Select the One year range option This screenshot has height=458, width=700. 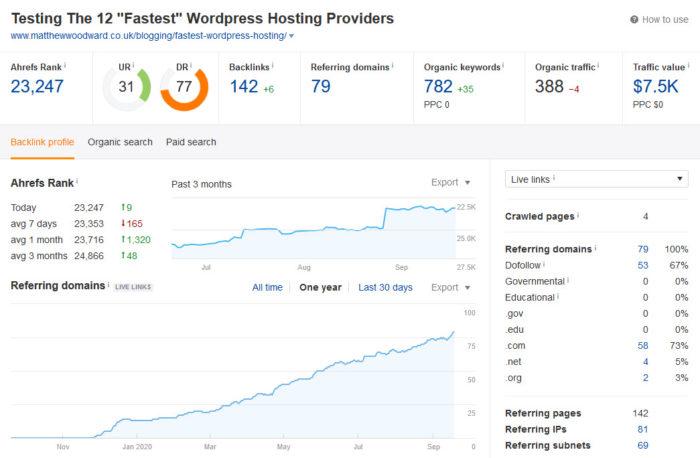(x=320, y=288)
